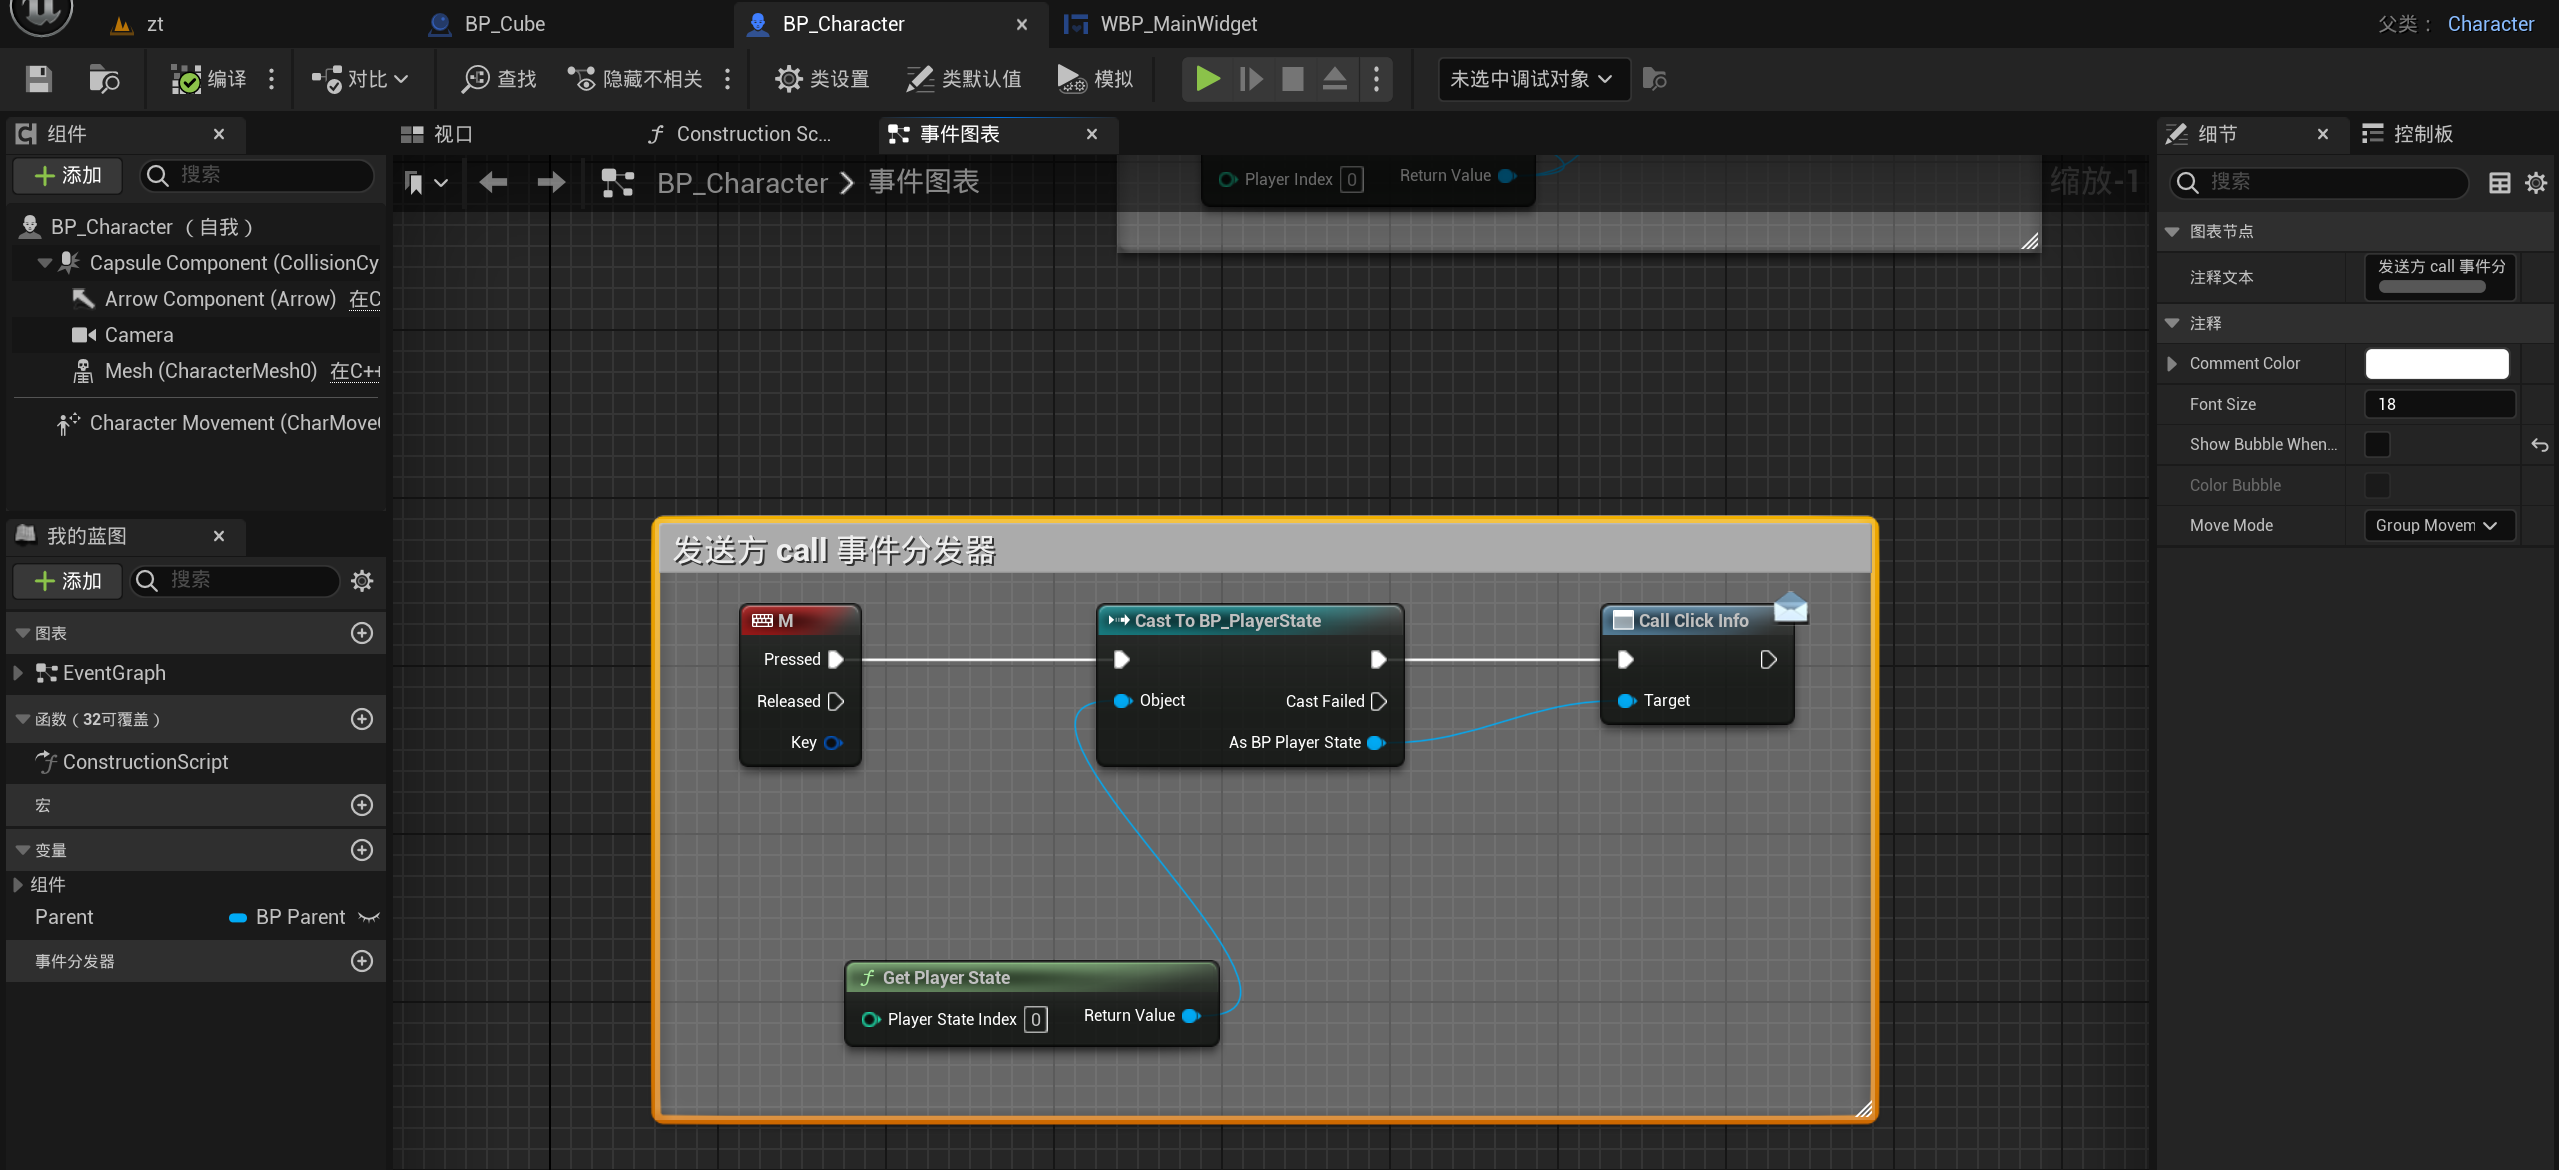Toggle Show Bubble When Zoomed checkbox

click(2377, 444)
